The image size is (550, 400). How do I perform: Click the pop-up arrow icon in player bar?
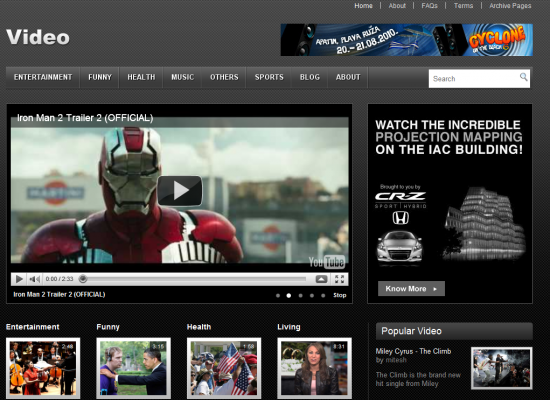(321, 279)
